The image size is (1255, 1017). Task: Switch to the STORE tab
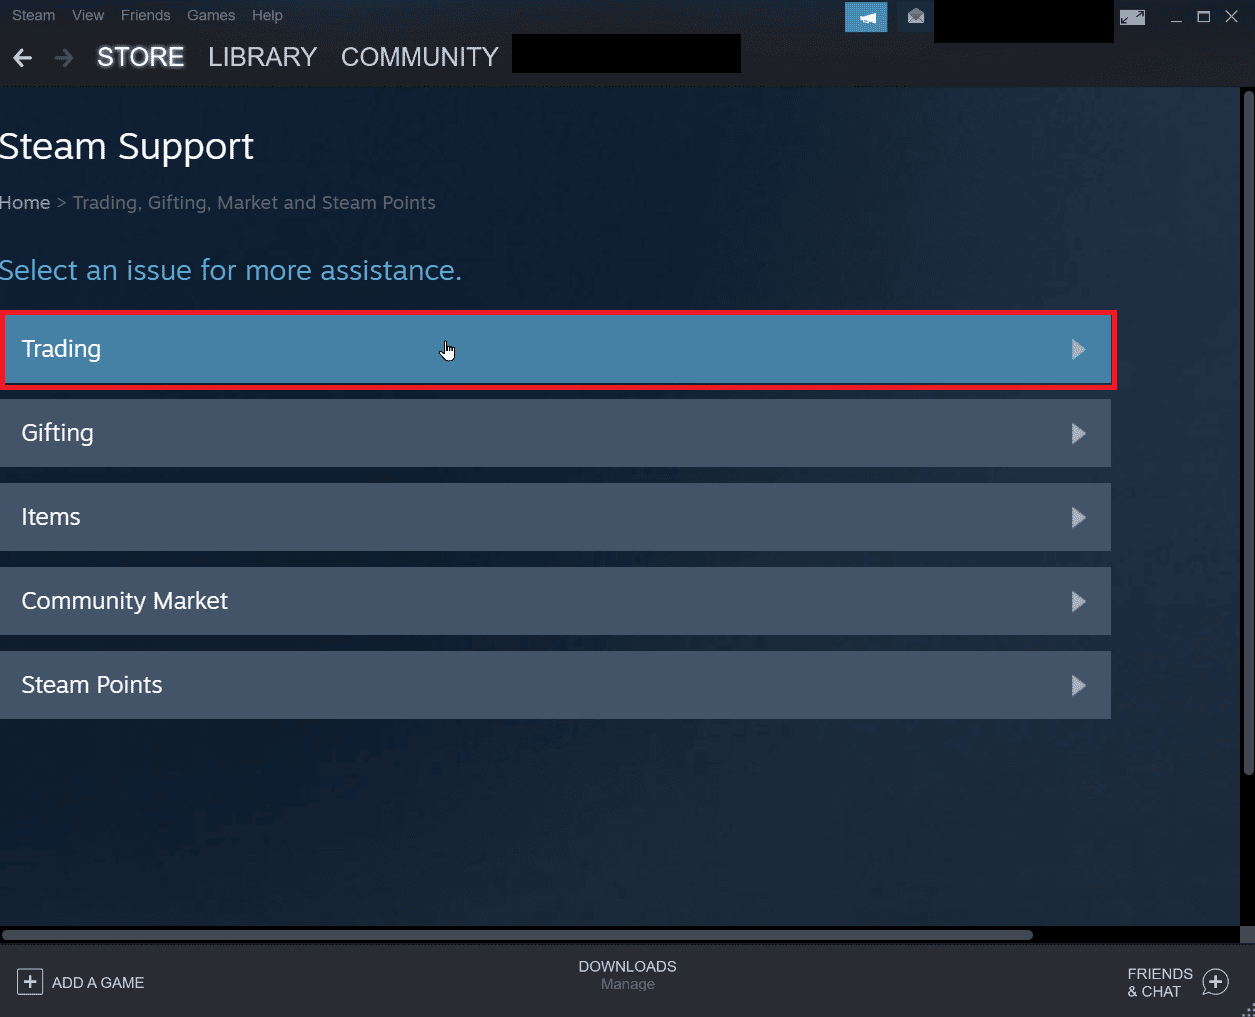click(x=140, y=57)
